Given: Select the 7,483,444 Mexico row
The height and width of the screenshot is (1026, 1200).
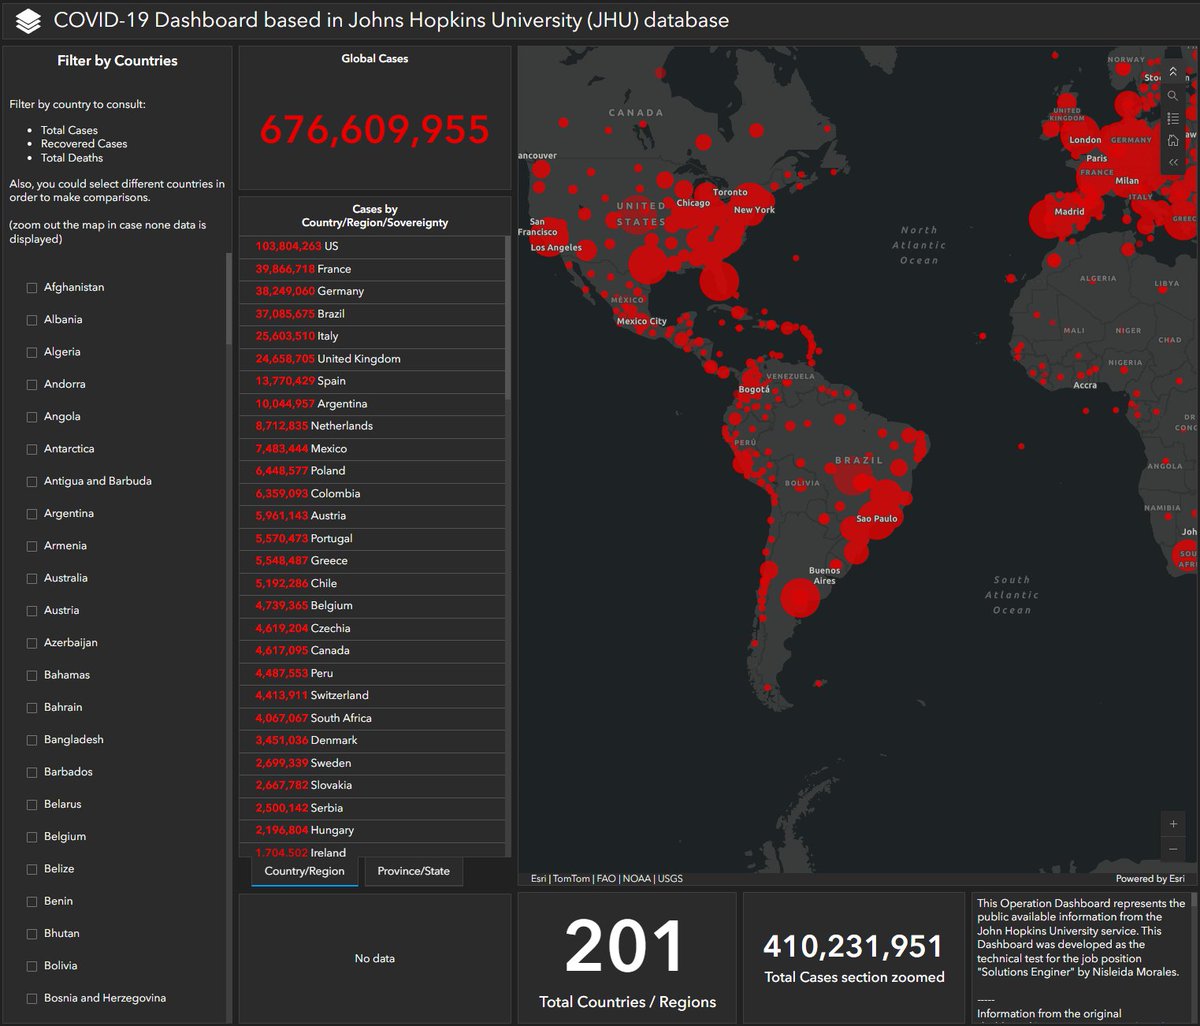Looking at the screenshot, I should (x=372, y=449).
